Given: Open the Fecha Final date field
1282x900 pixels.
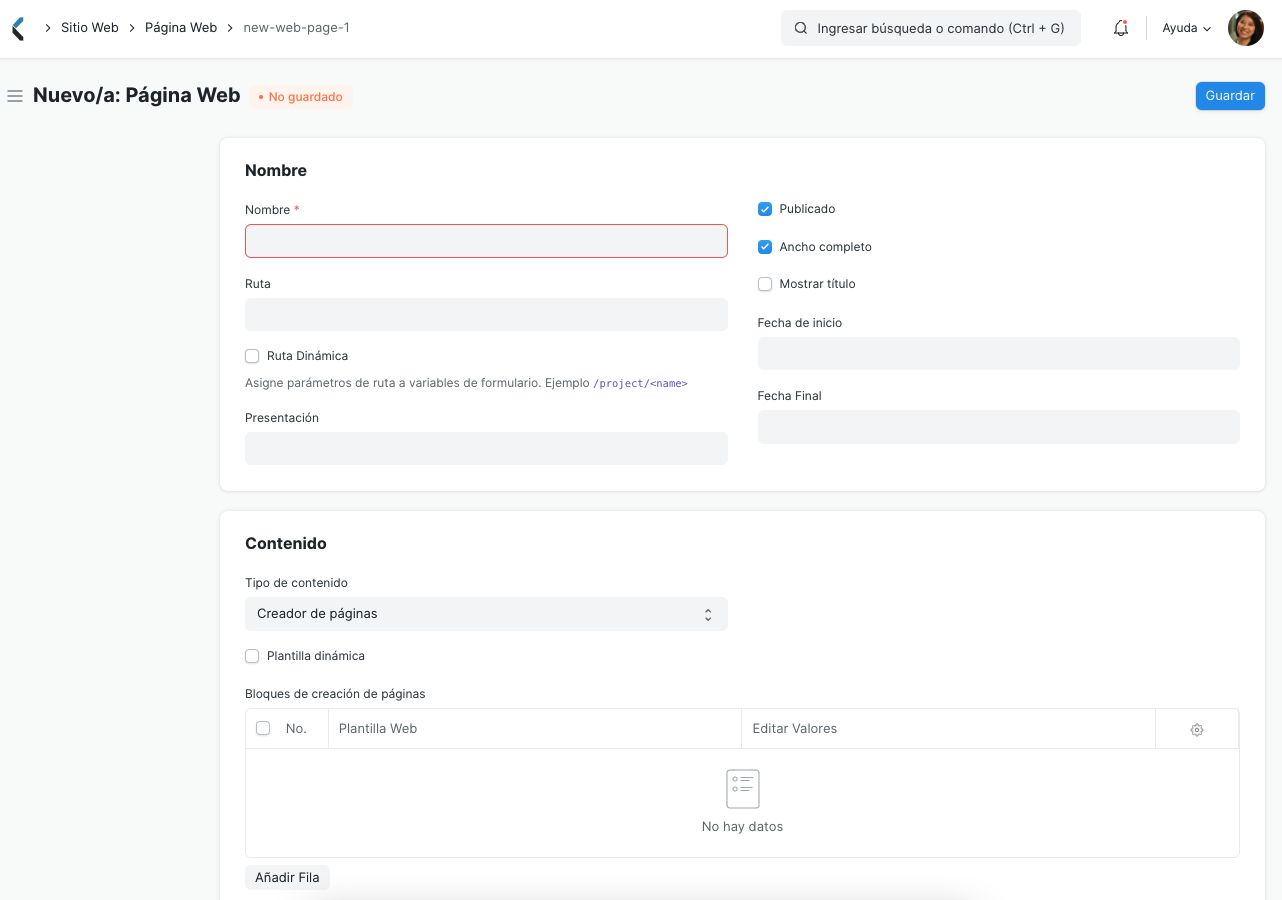Looking at the screenshot, I should 998,427.
